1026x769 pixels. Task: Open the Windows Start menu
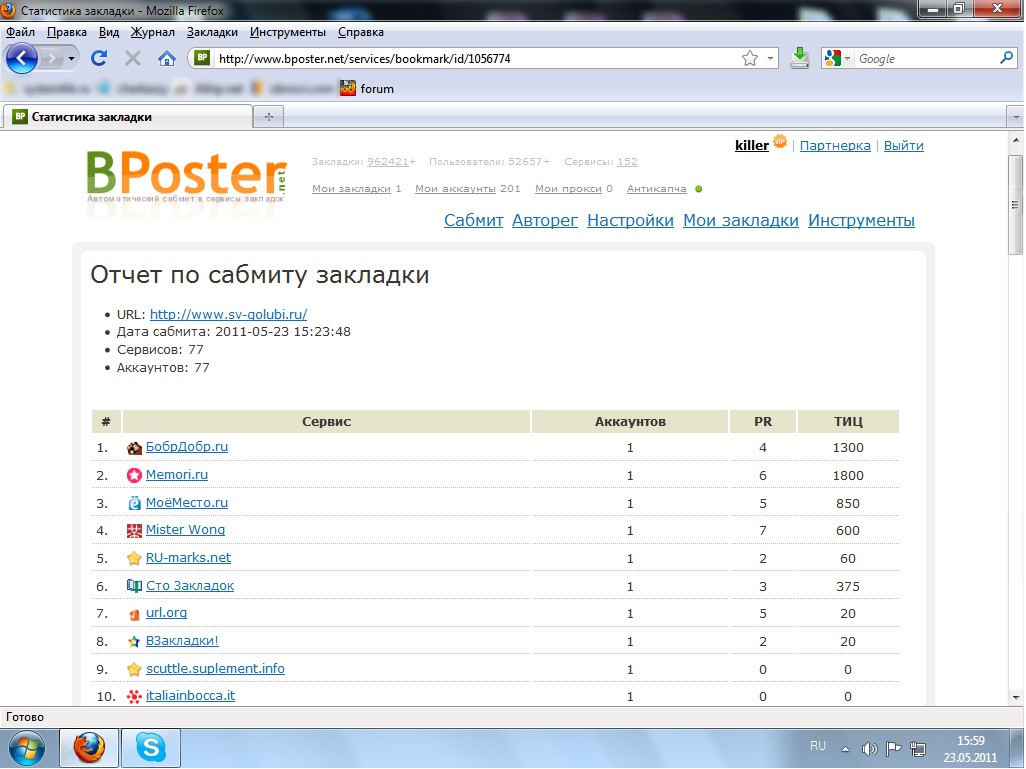26,748
